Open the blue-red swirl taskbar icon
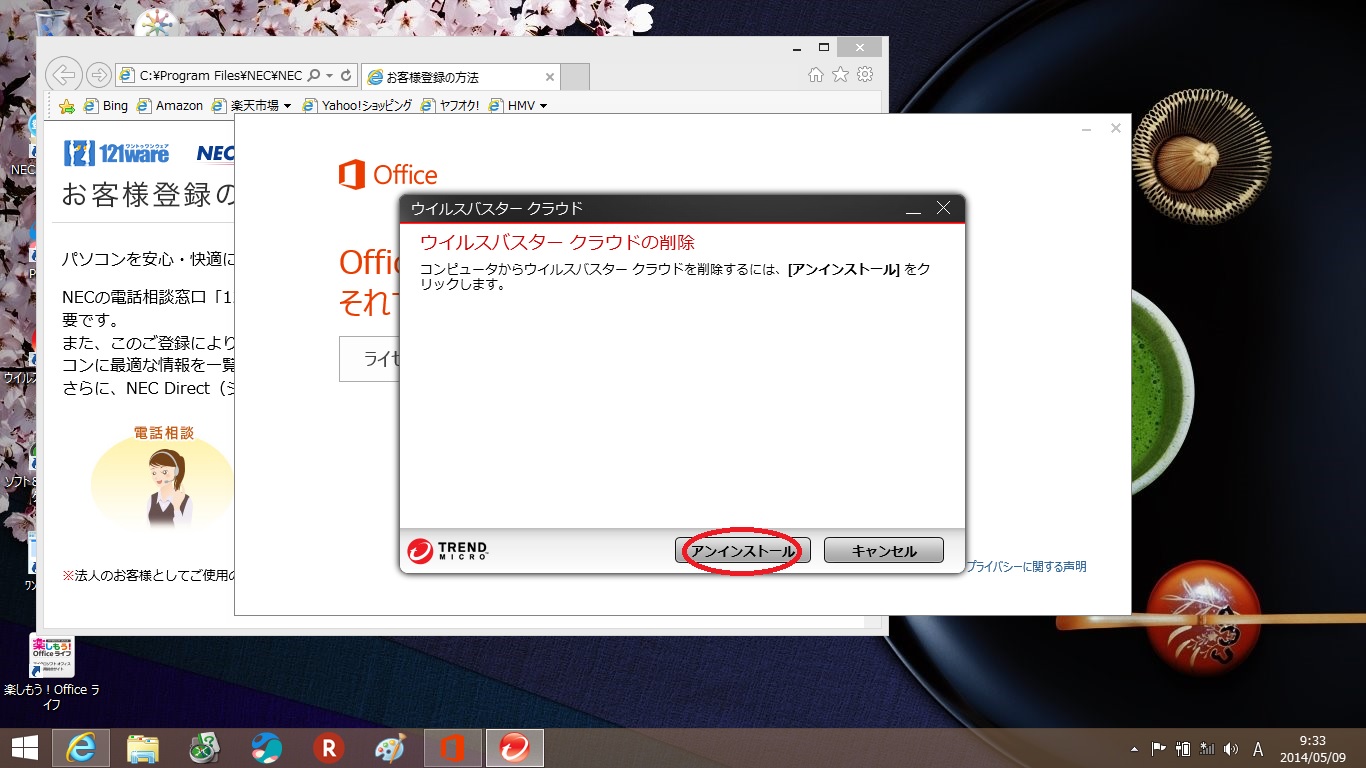The image size is (1366, 768). [267, 747]
